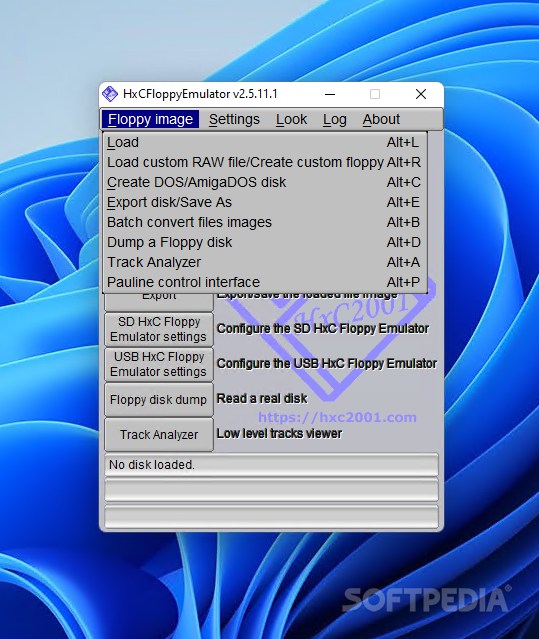Click the HxCFloppyEmulator title bar icon
Viewport: 539px width, 639px height.
point(110,94)
